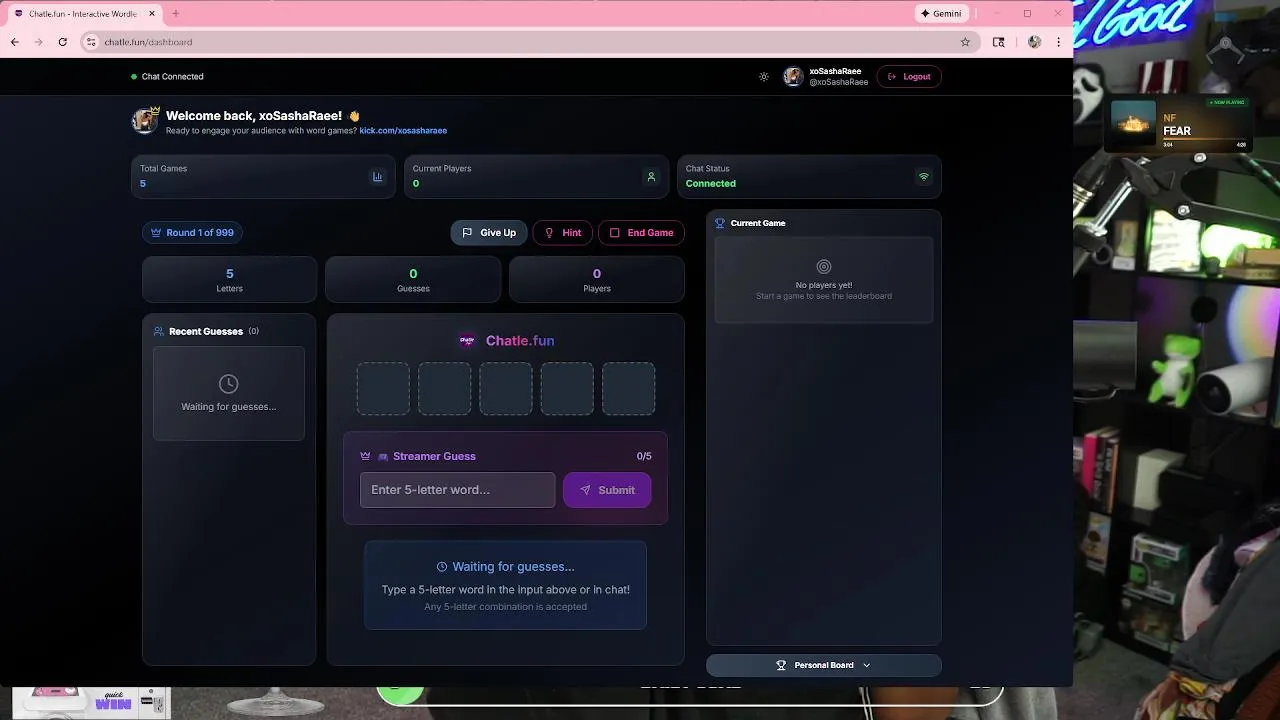Open the Gemini button in Chrome
The width and height of the screenshot is (1280, 720).
pyautogui.click(x=941, y=14)
